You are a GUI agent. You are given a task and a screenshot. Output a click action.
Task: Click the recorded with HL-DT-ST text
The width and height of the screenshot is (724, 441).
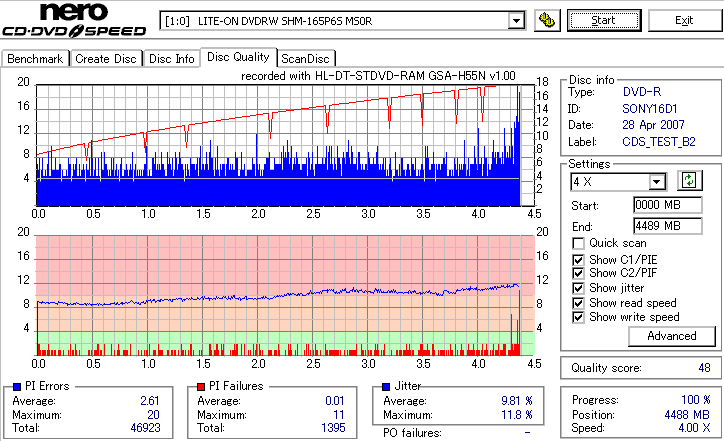pos(378,76)
